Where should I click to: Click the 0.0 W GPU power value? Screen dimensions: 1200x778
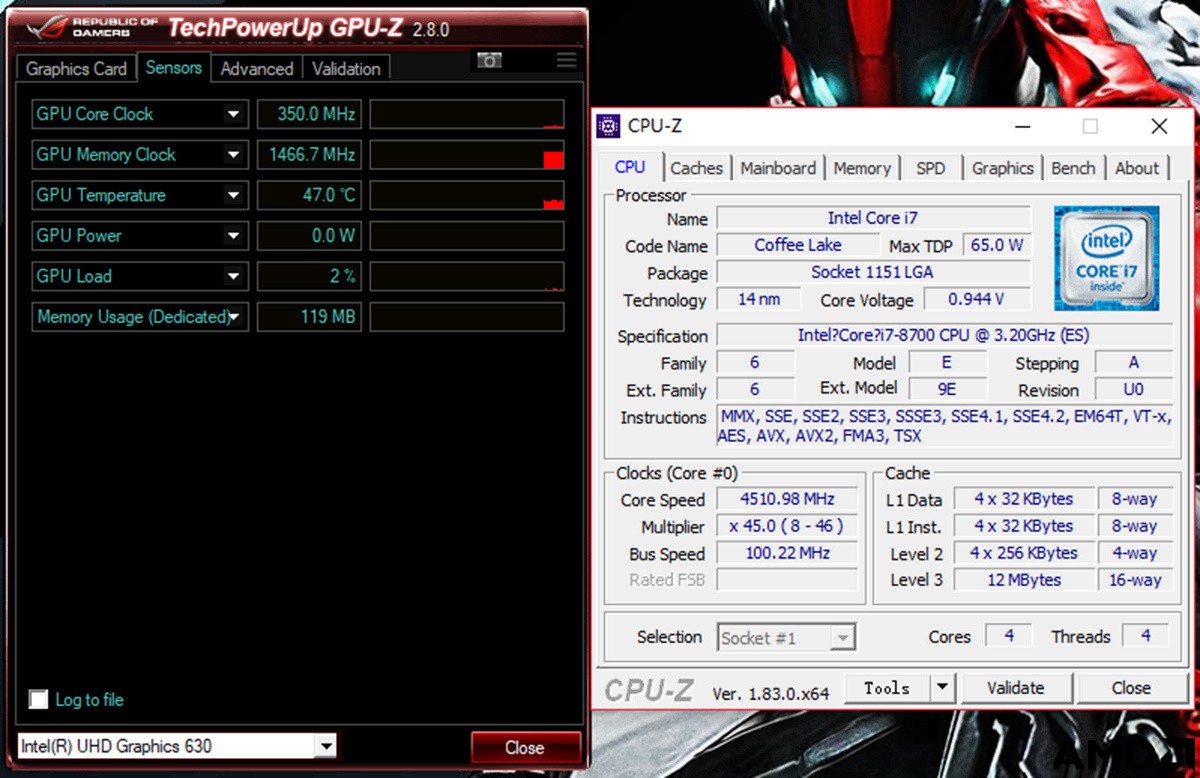(x=309, y=236)
